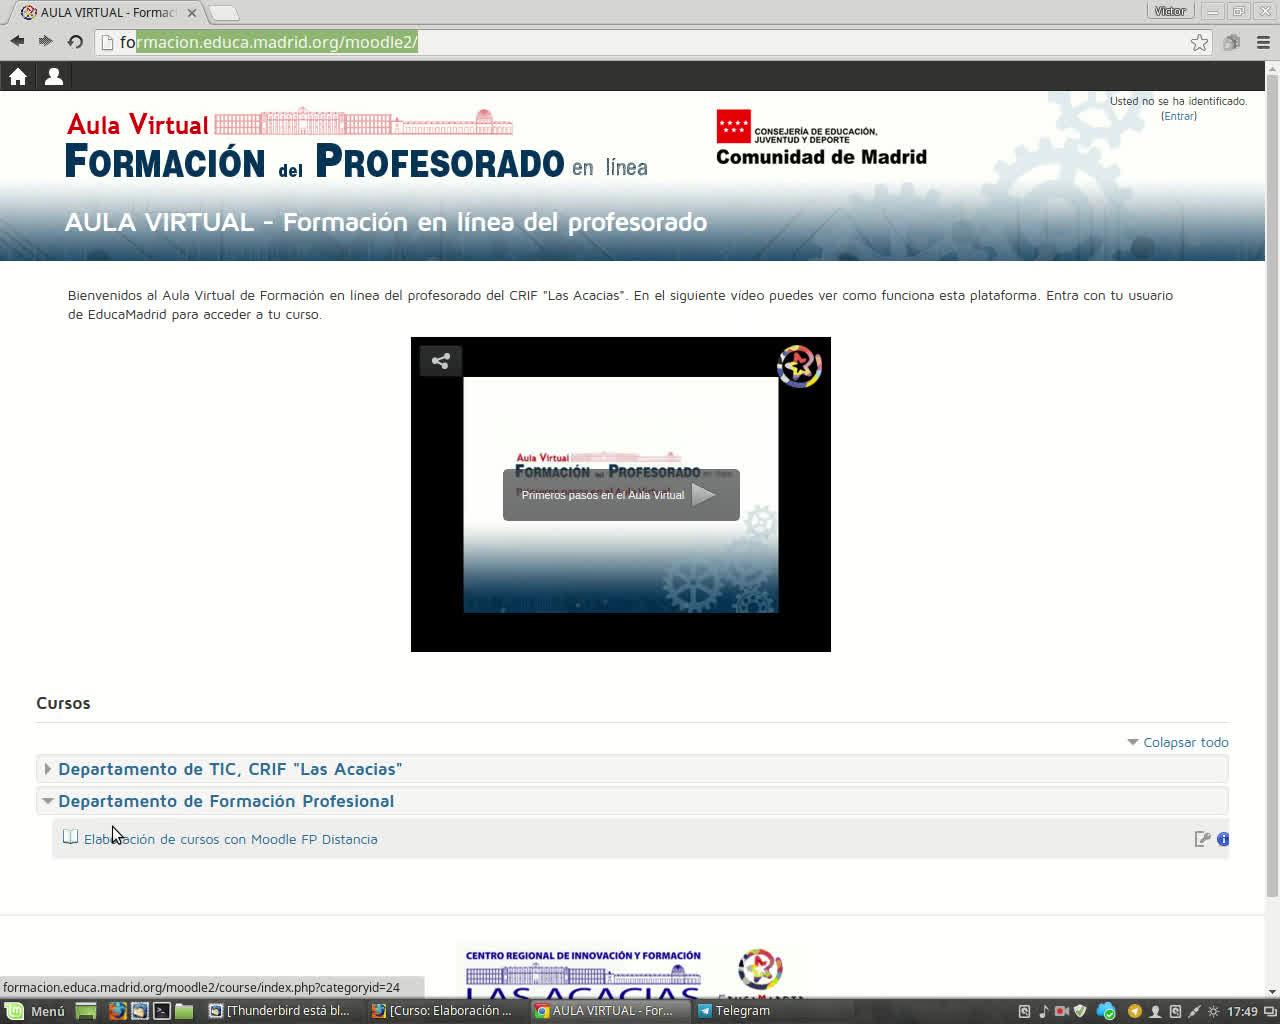This screenshot has width=1280, height=1024.
Task: Close the AULA VIRTUAL browser tab
Action: [x=192, y=13]
